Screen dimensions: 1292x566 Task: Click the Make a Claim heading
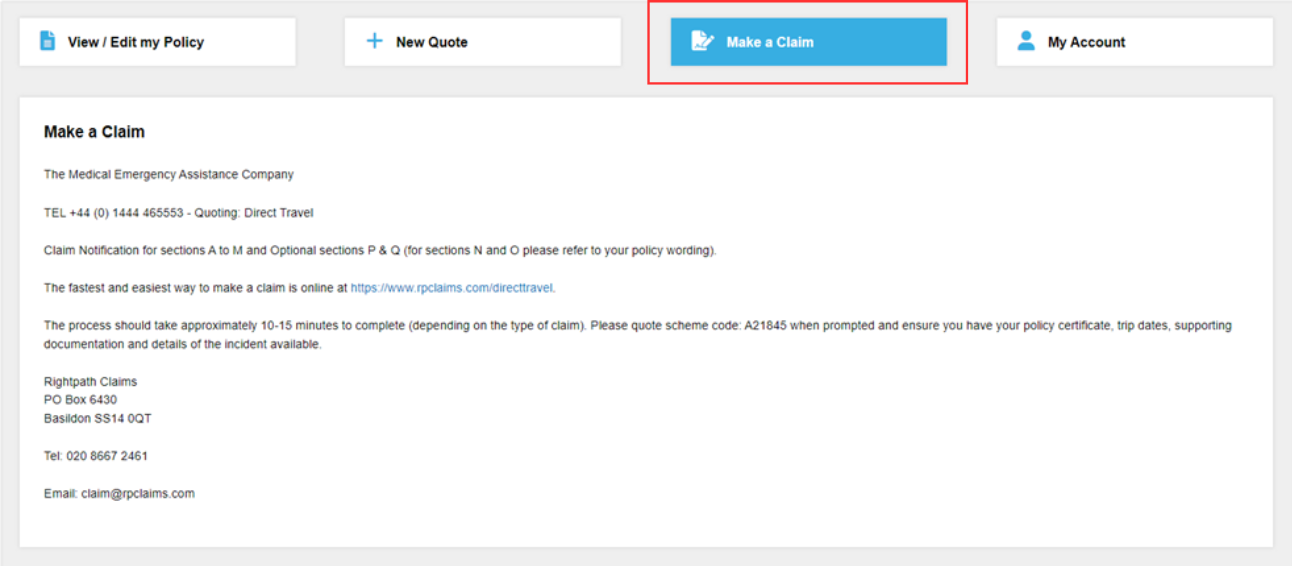point(94,132)
